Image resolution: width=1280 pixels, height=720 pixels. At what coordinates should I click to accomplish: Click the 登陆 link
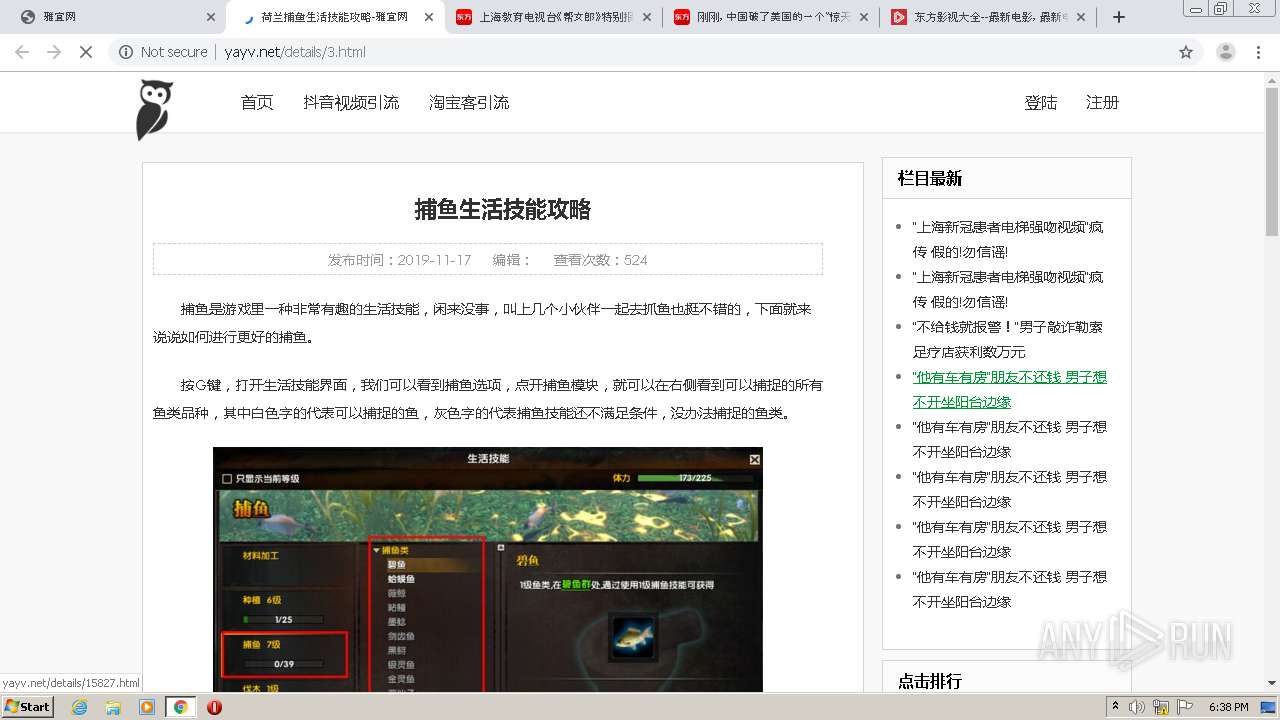[1041, 102]
